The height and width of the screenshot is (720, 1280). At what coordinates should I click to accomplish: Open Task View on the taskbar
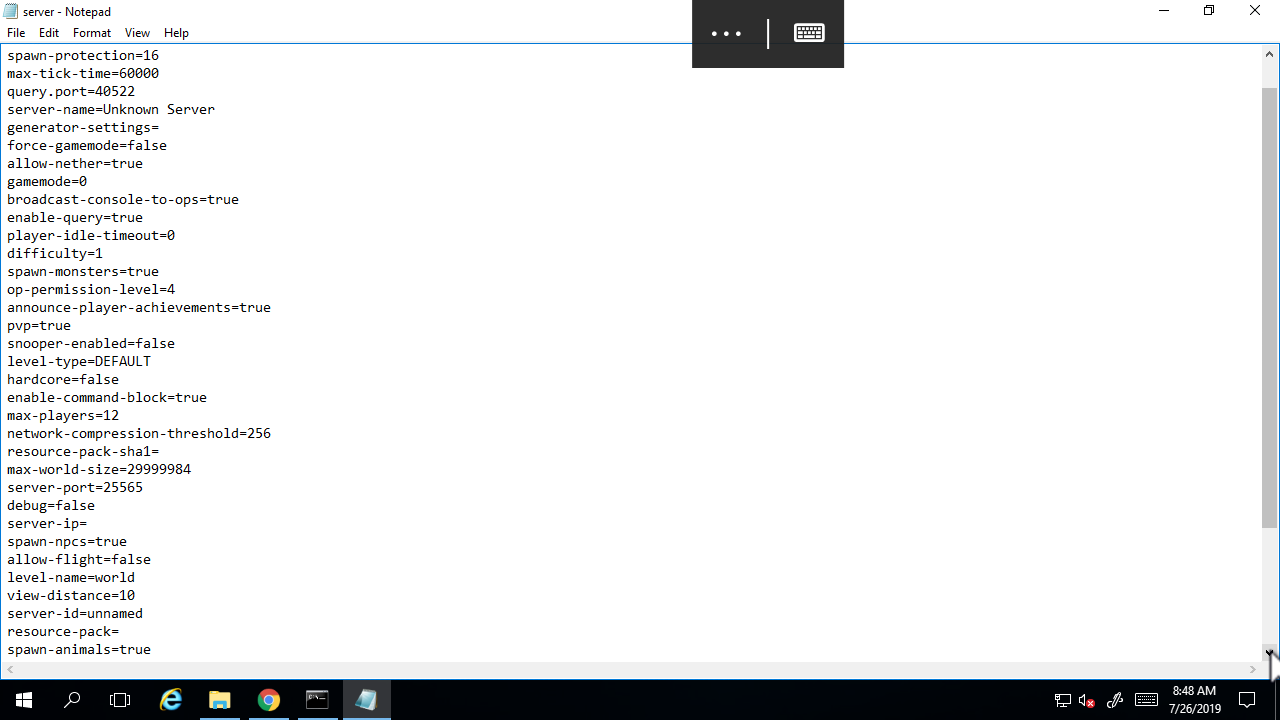click(x=120, y=700)
